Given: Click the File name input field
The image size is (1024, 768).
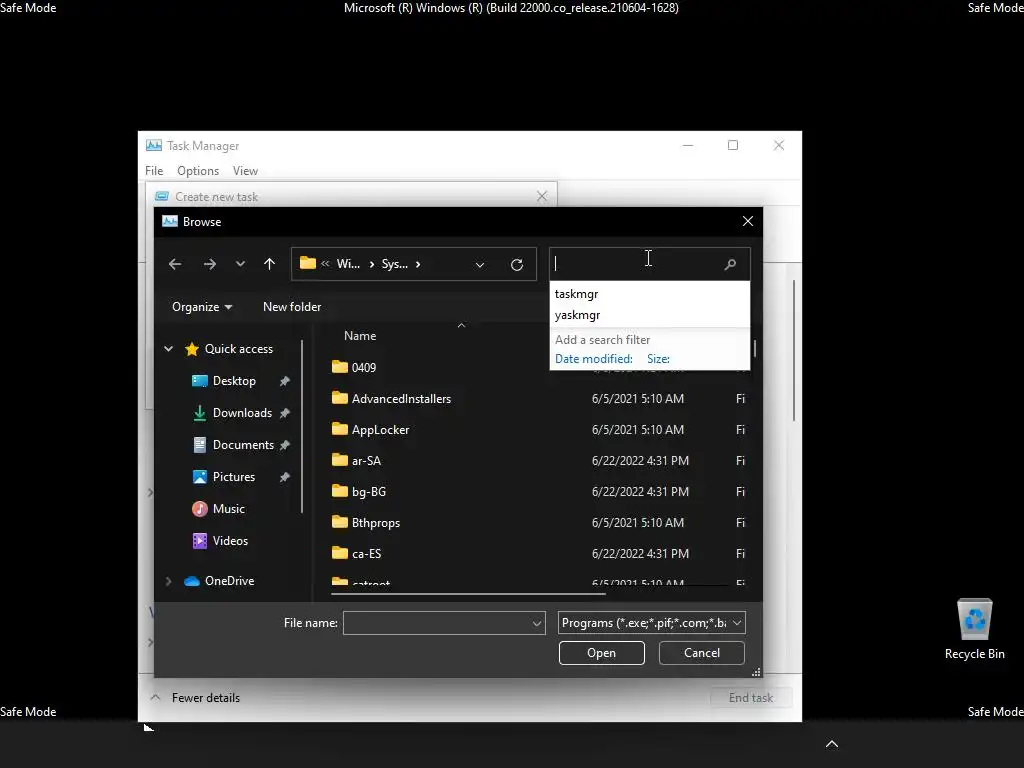Looking at the screenshot, I should 436,623.
